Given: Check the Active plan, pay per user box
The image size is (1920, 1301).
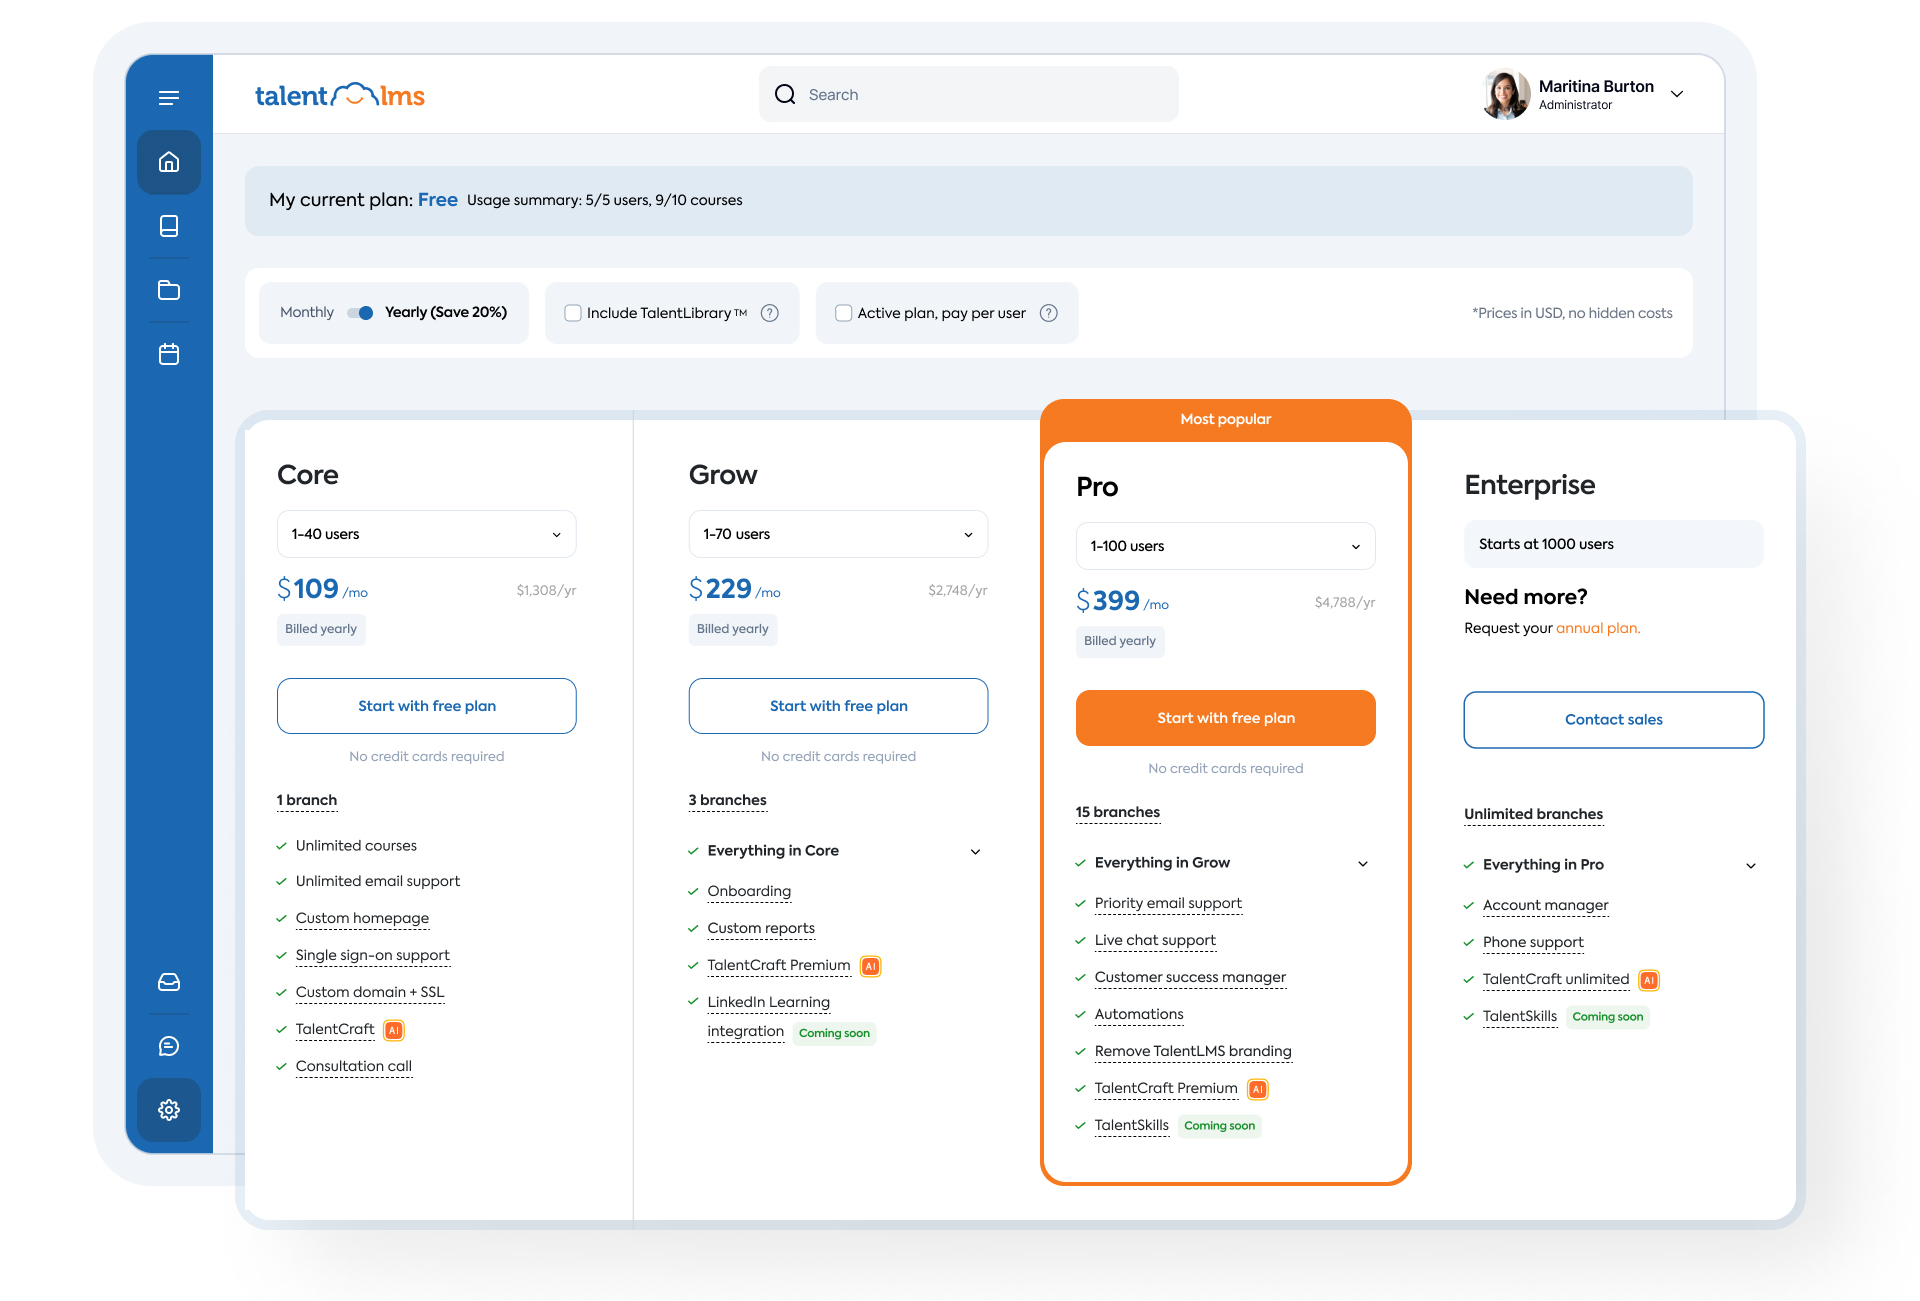Looking at the screenshot, I should click(844, 313).
